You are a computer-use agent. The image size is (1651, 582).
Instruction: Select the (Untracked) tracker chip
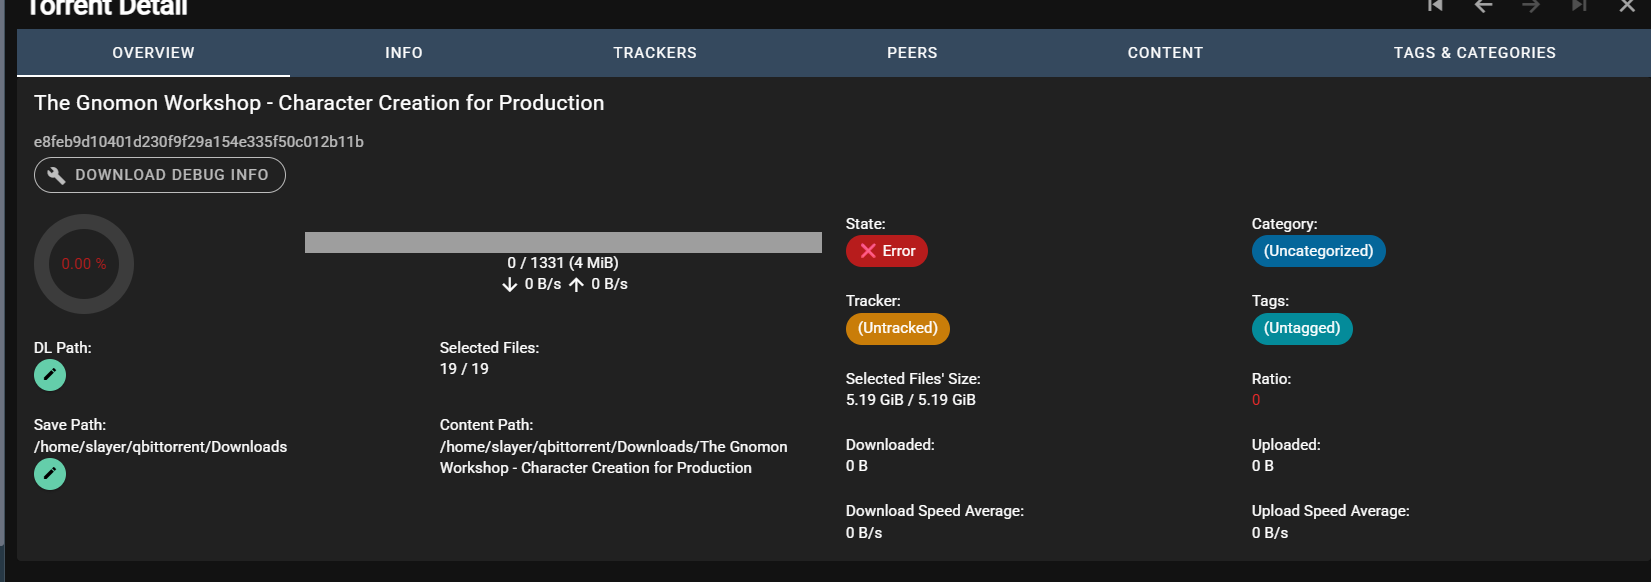click(x=898, y=328)
